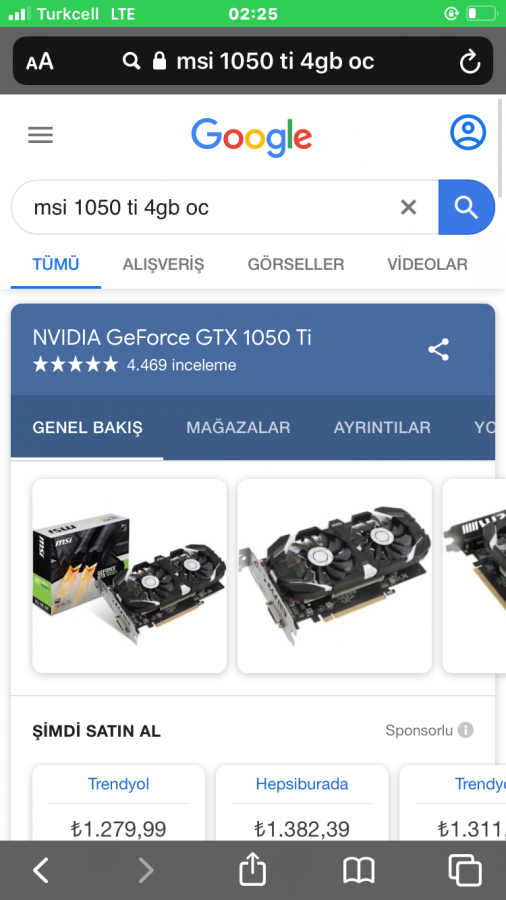Share the GTX 1050 Ti product card
This screenshot has height=900, width=506.
point(438,350)
